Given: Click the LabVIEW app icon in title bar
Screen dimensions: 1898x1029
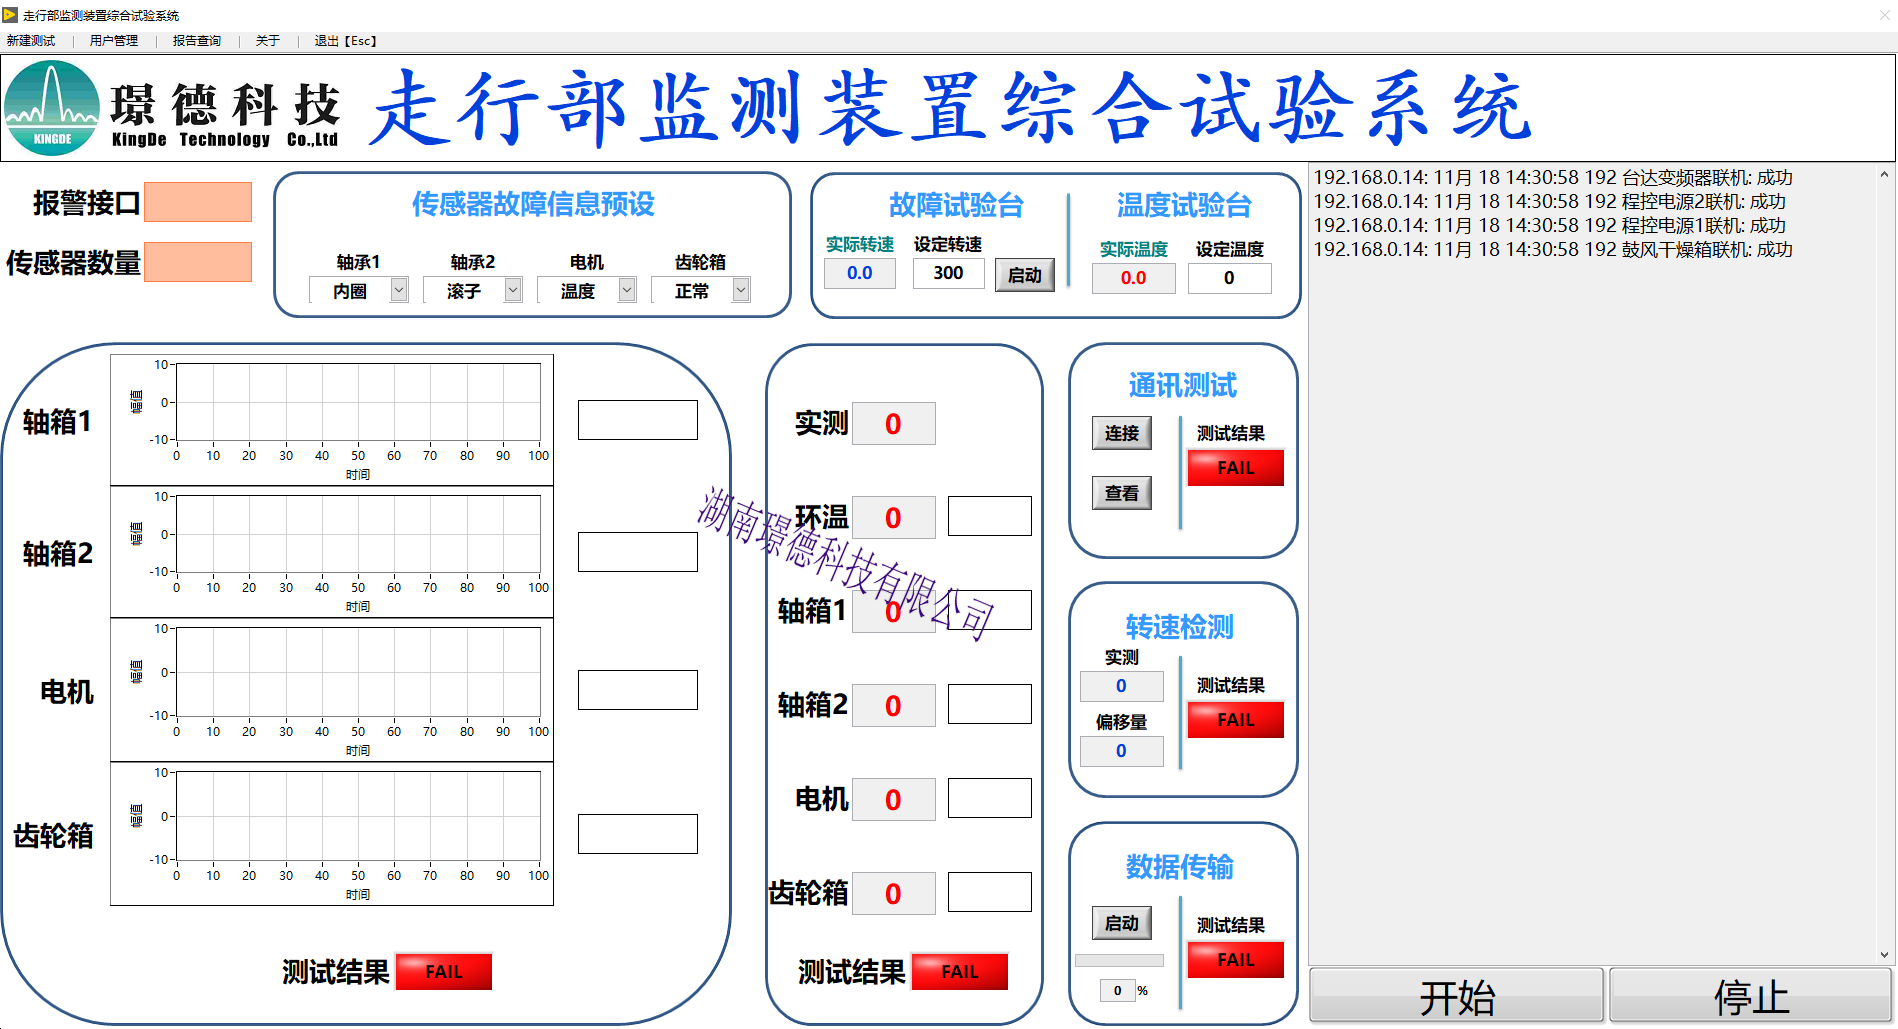Looking at the screenshot, I should click(10, 15).
